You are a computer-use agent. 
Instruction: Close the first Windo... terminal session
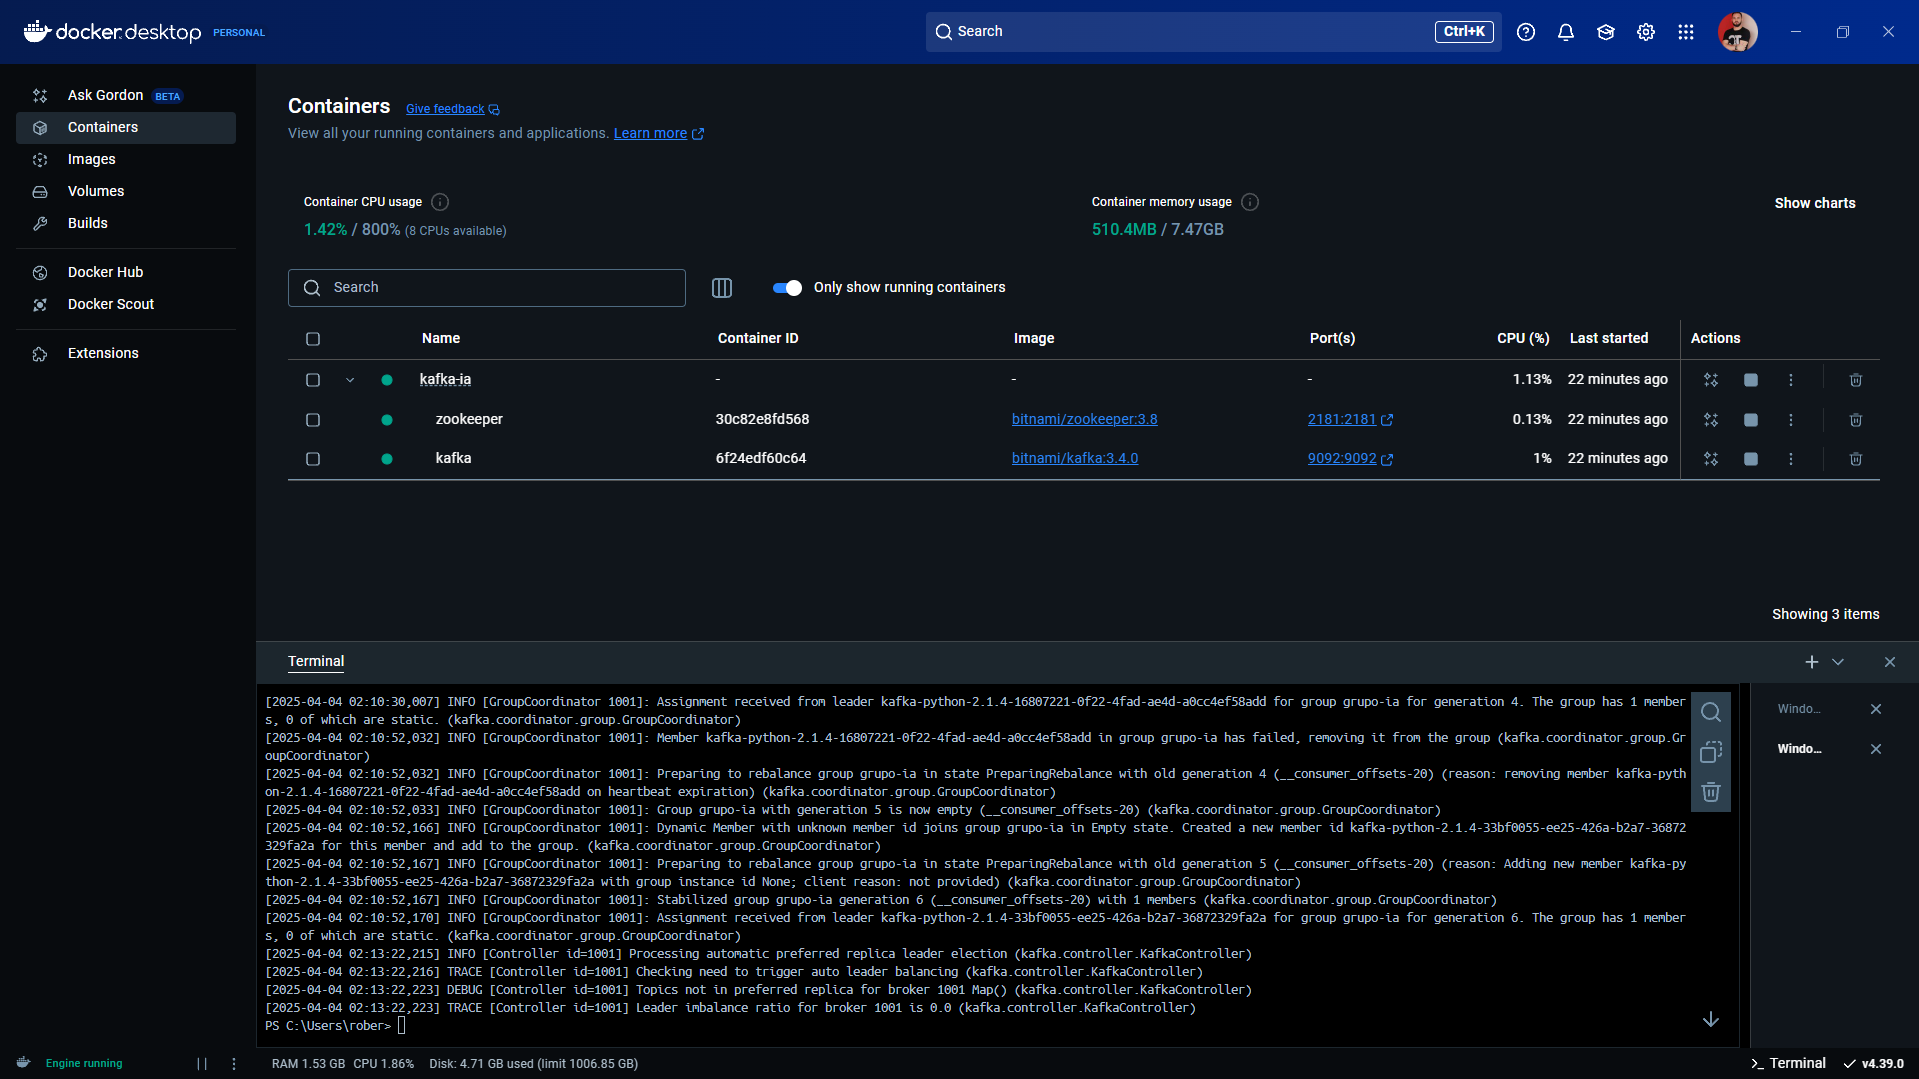[1876, 709]
